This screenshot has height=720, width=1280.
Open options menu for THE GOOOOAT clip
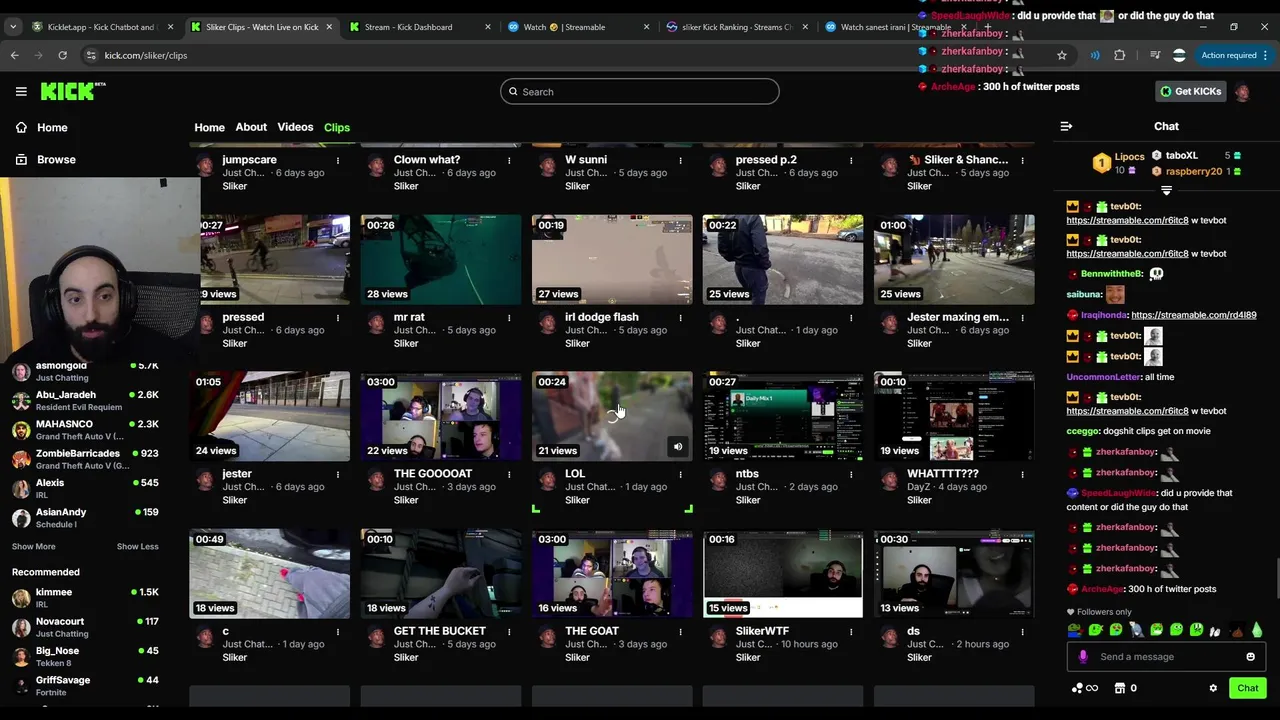tap(509, 474)
